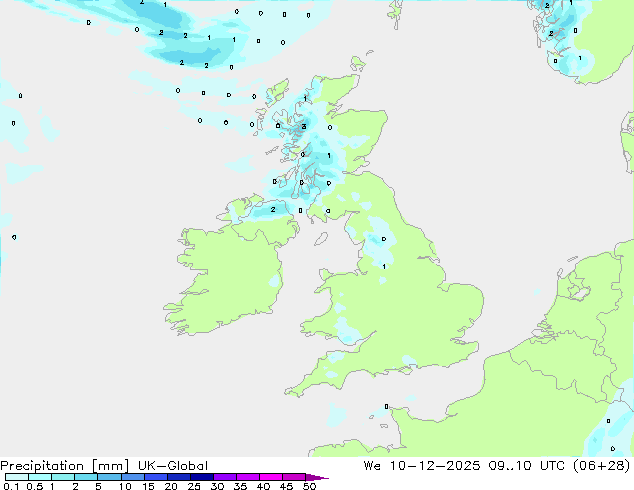Click the 25–30 mm navy legend swatch
Viewport: 634px width, 490px height.
click(x=201, y=477)
